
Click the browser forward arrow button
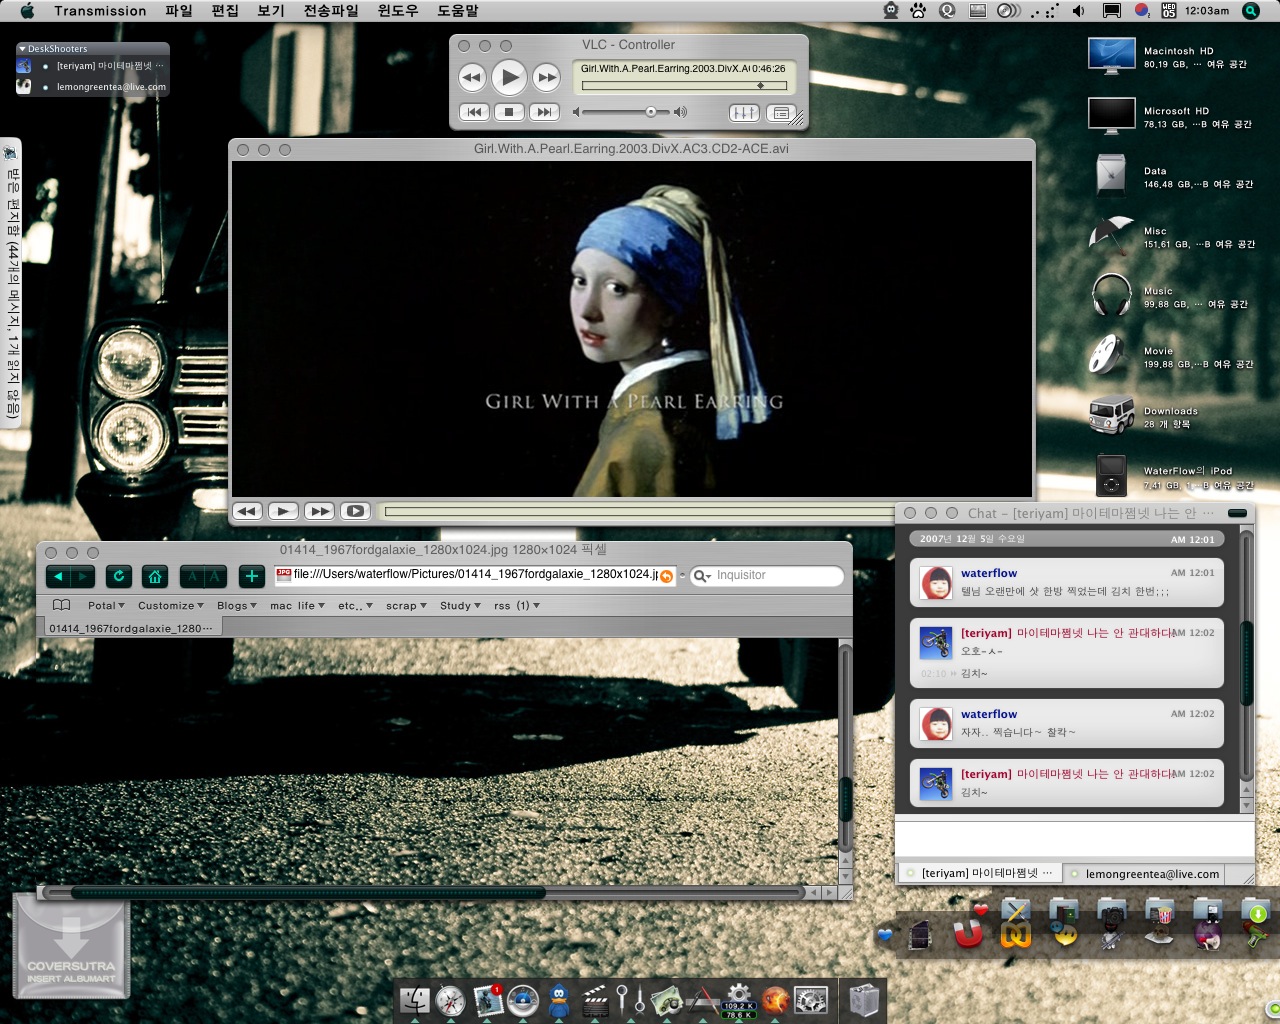83,576
